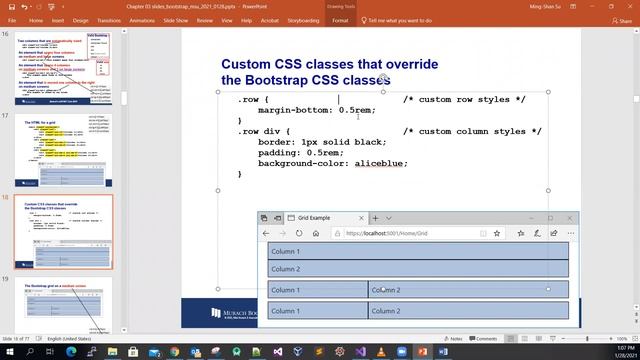Start presentation from beginning toolbar icon

click(51, 7)
